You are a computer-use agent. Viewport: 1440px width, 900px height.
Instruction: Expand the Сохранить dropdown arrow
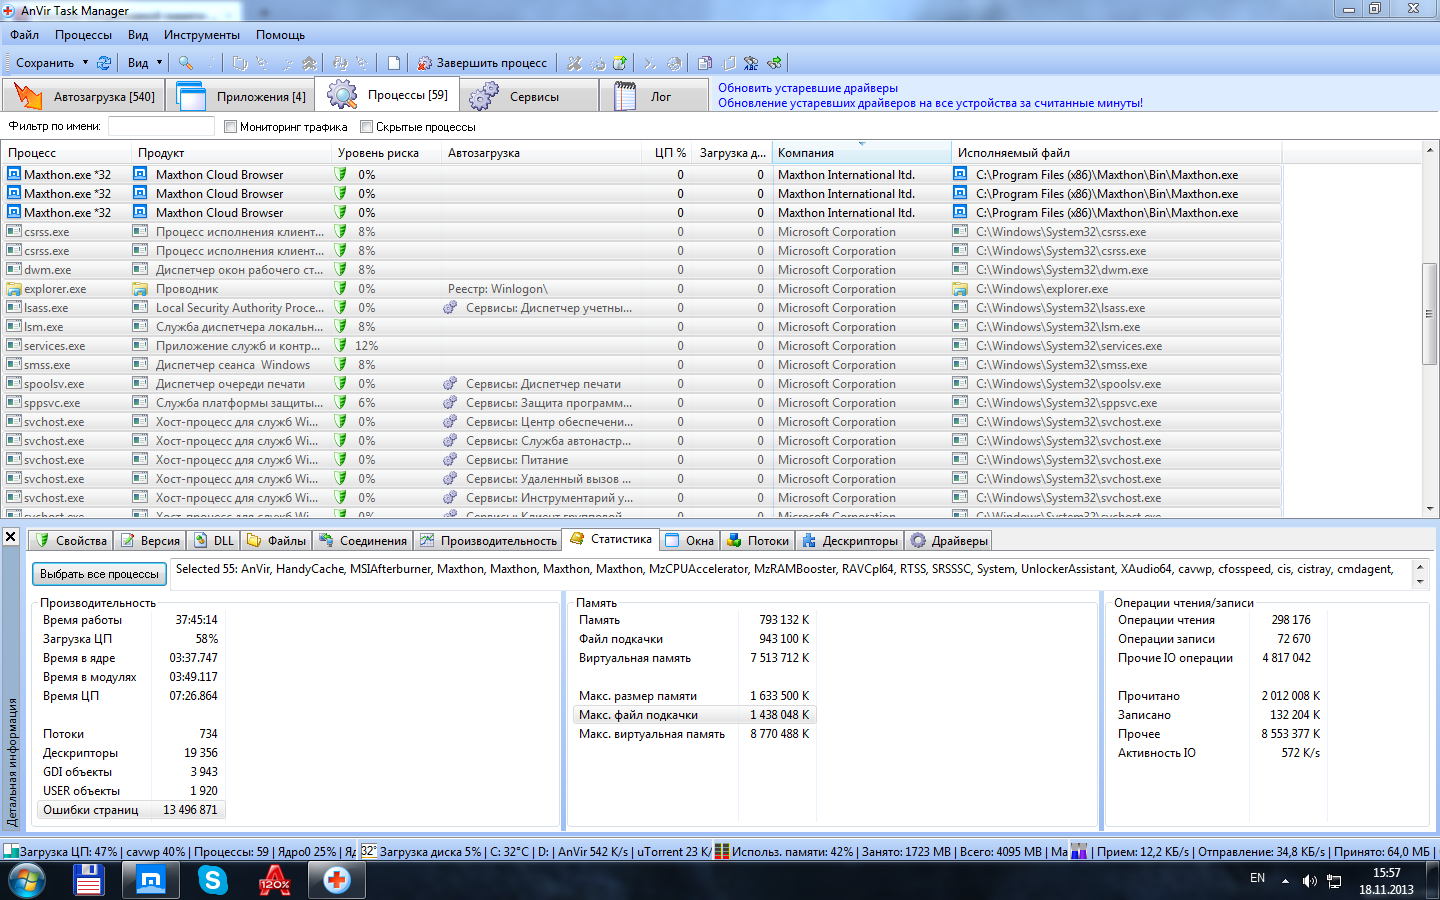85,62
